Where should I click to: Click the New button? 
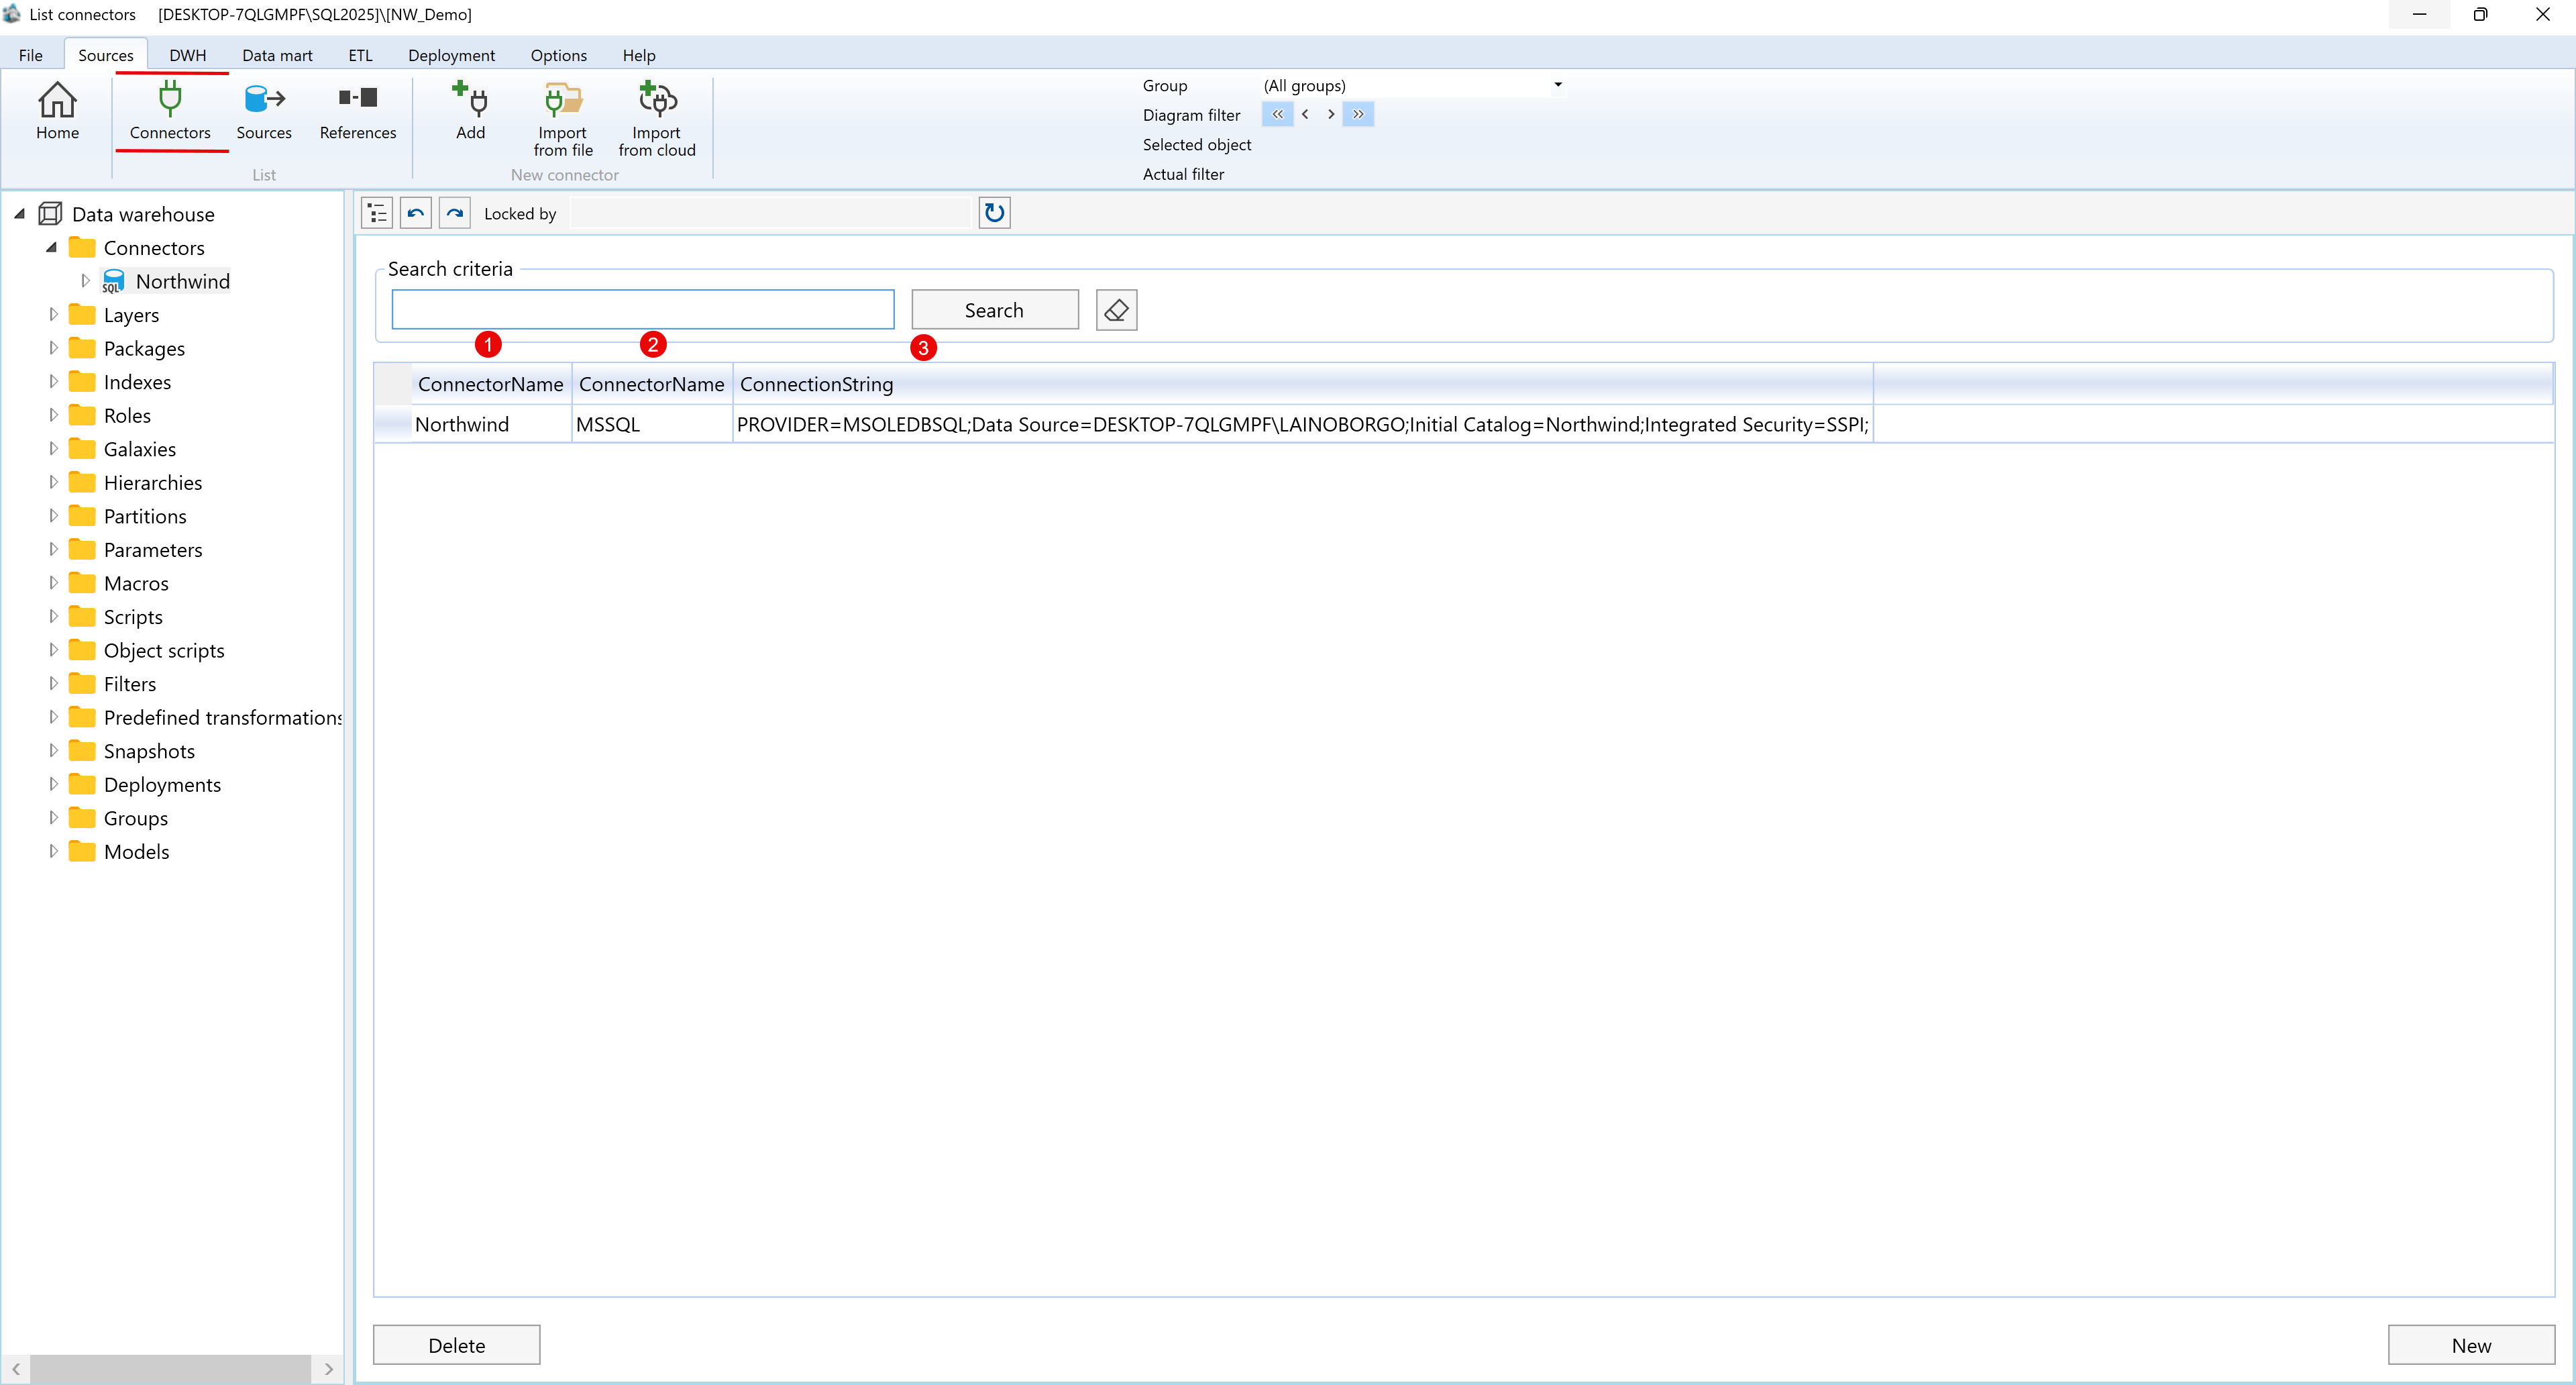2470,1345
